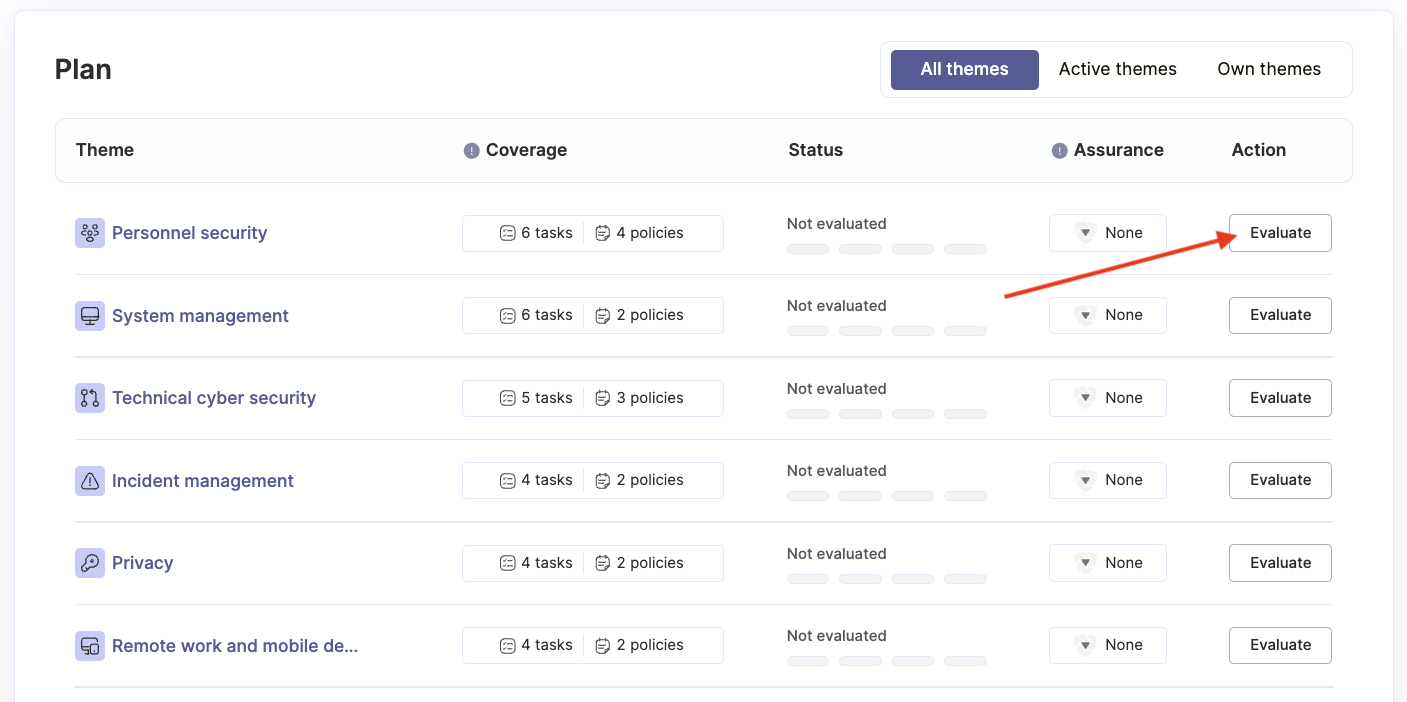Click '6 tasks' in Personnel security row
1407x702 pixels.
pyautogui.click(x=547, y=233)
